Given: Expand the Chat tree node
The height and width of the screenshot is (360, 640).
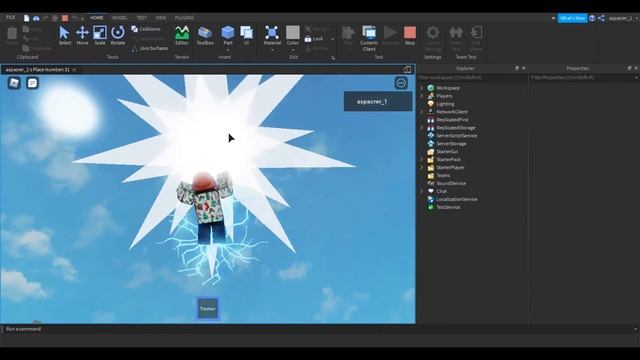Looking at the screenshot, I should 422,191.
